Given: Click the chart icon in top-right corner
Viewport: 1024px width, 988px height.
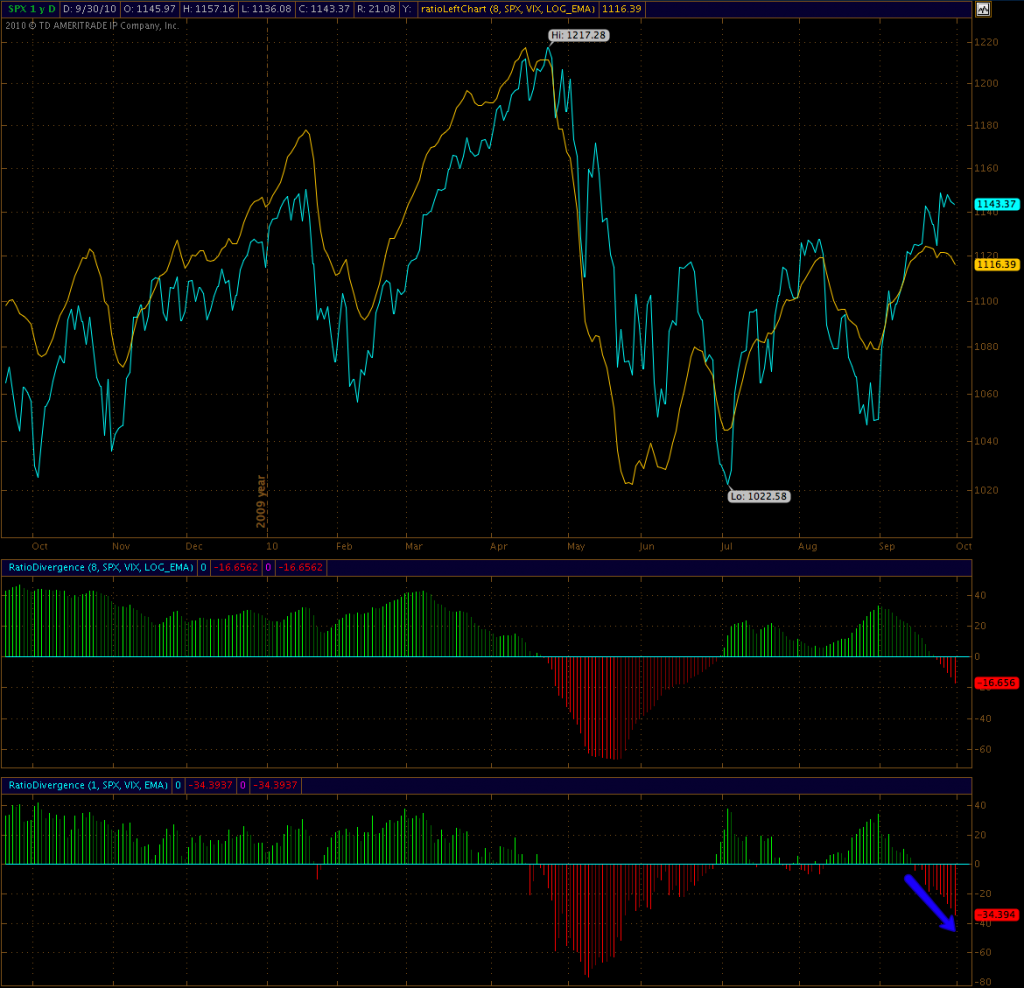Looking at the screenshot, I should coord(982,9).
